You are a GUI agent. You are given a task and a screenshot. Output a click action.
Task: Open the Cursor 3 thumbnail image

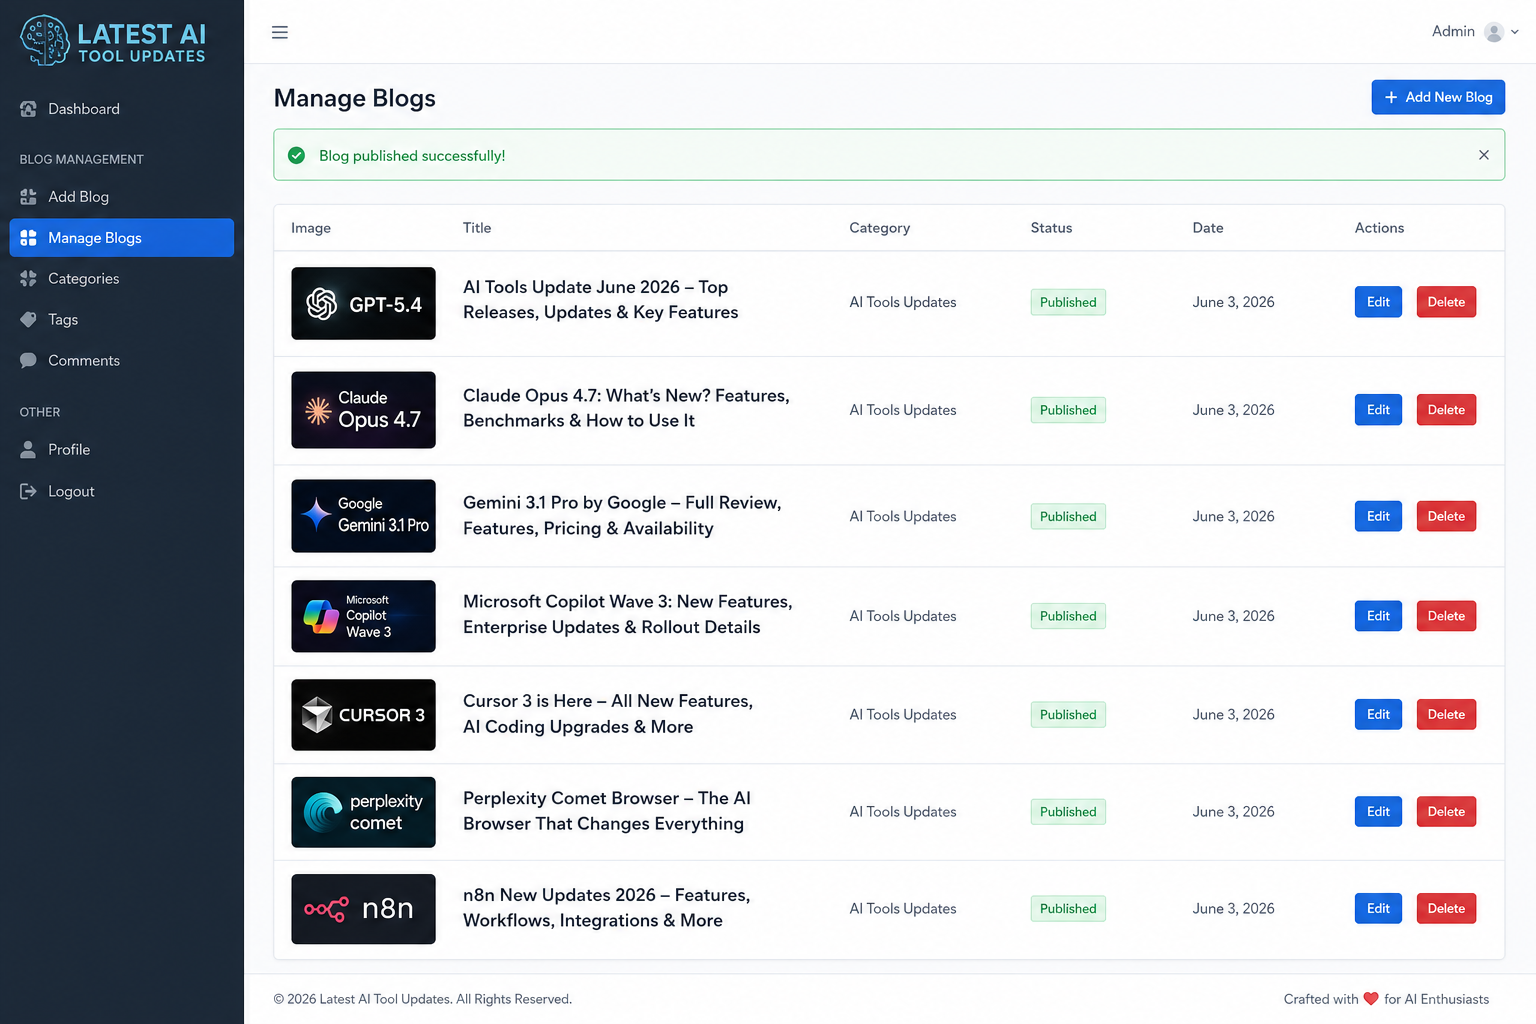point(363,715)
